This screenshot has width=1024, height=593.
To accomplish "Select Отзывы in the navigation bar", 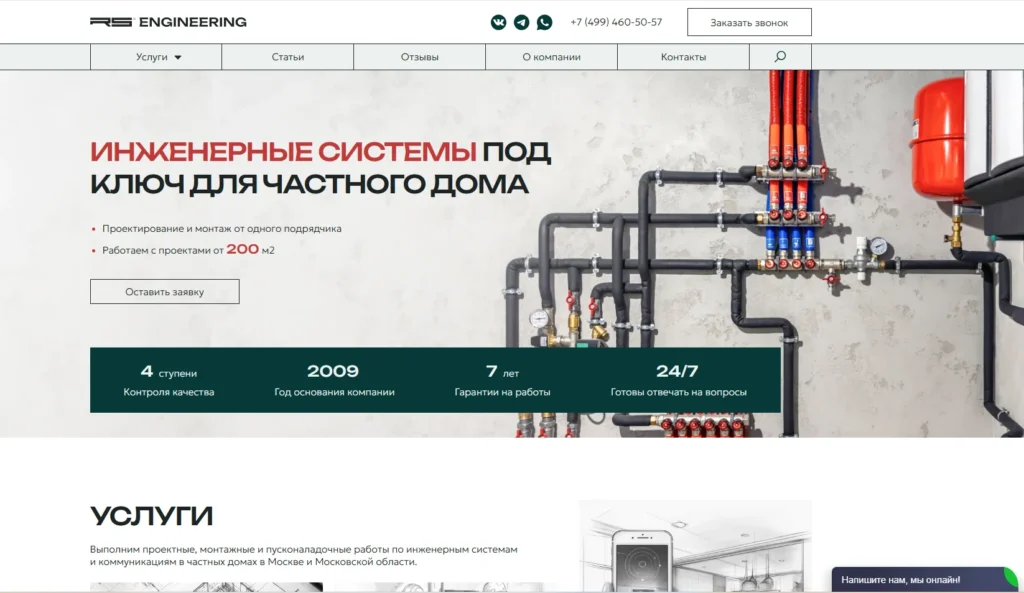I will (x=418, y=57).
